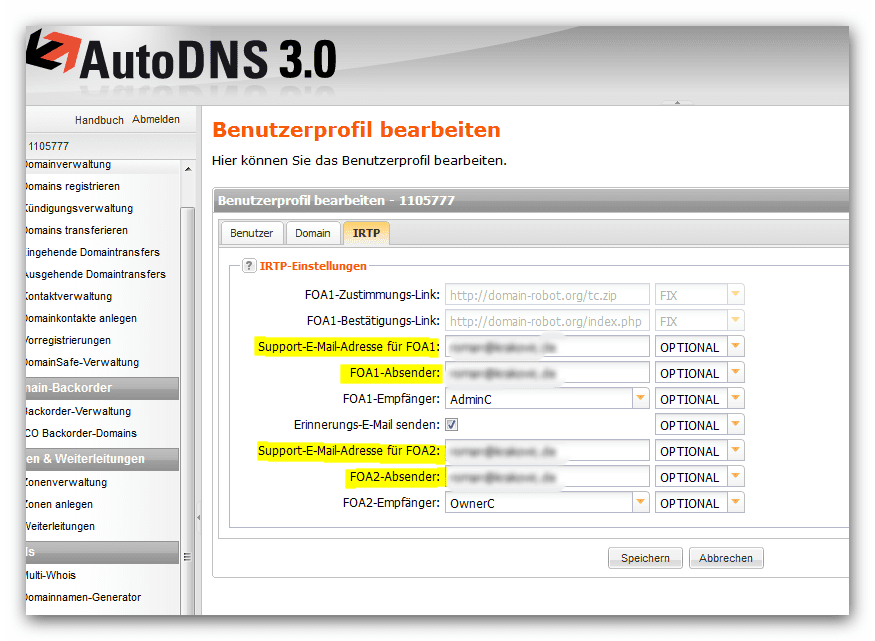Open the IRTP-Einstellungen help question mark

click(x=249, y=266)
